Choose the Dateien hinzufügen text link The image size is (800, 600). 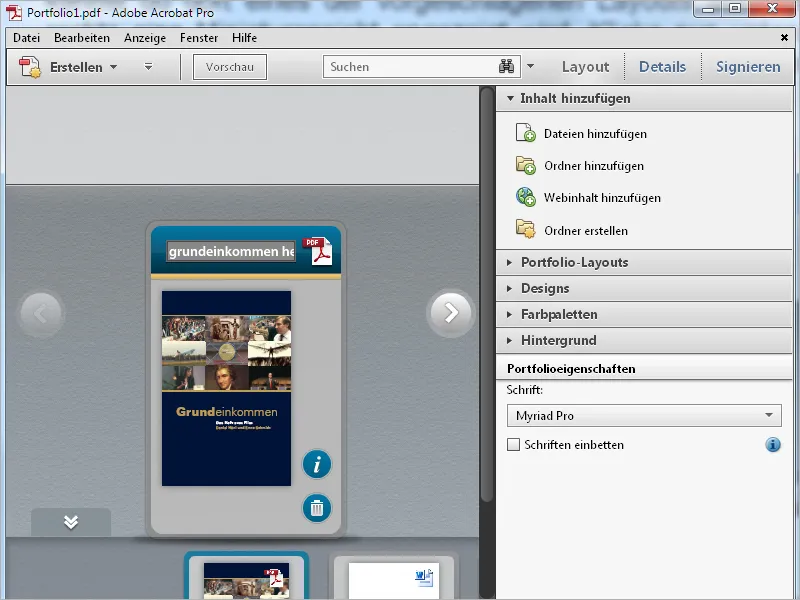(595, 134)
